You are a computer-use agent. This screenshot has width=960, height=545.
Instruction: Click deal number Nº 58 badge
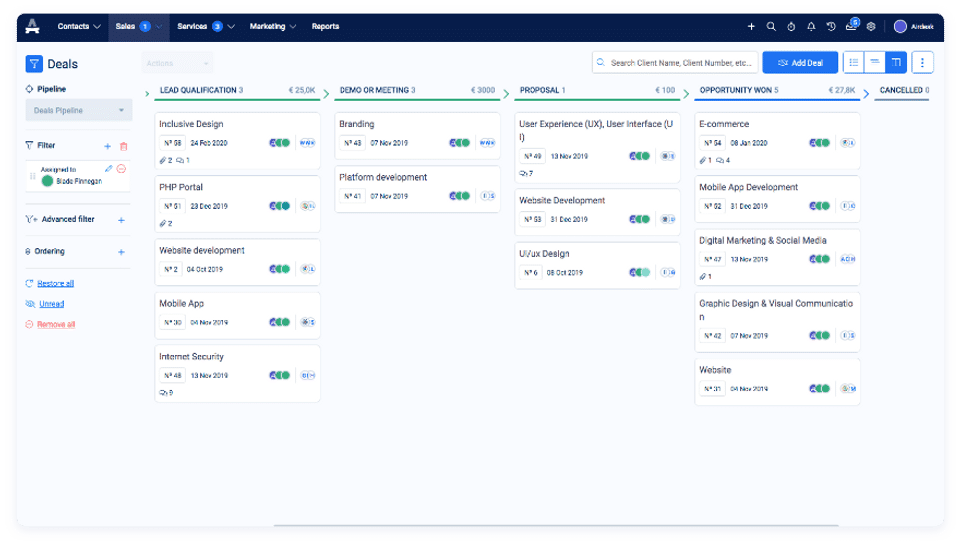pos(172,143)
